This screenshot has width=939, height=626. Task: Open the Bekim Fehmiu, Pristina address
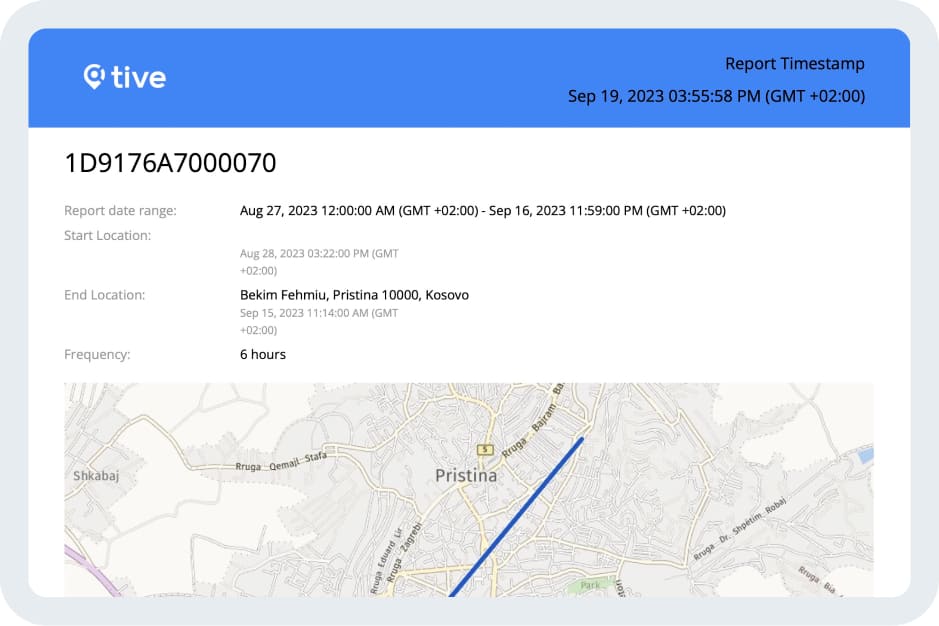354,295
